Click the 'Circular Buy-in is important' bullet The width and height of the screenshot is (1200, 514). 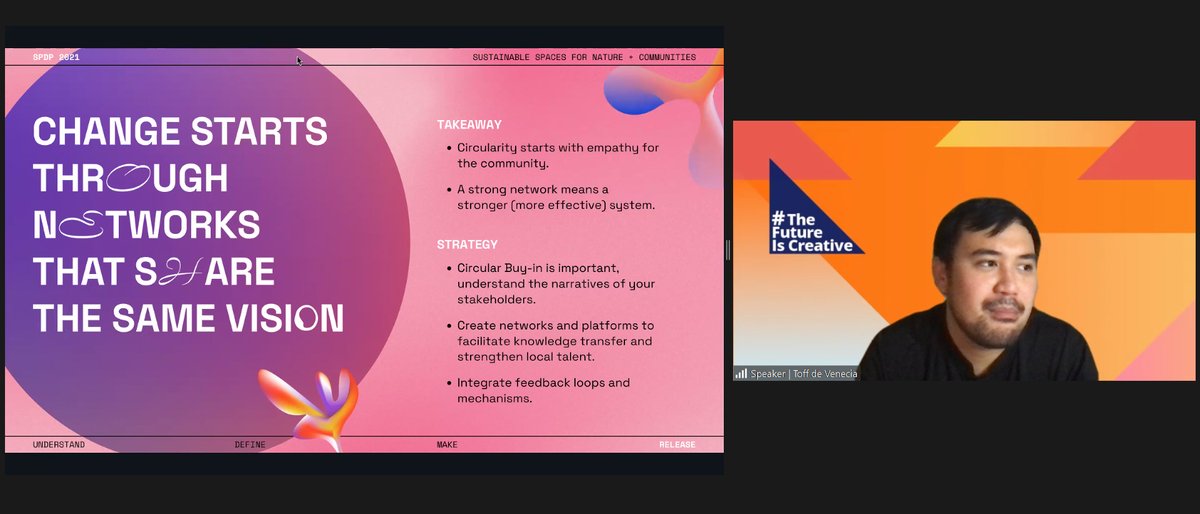549,283
